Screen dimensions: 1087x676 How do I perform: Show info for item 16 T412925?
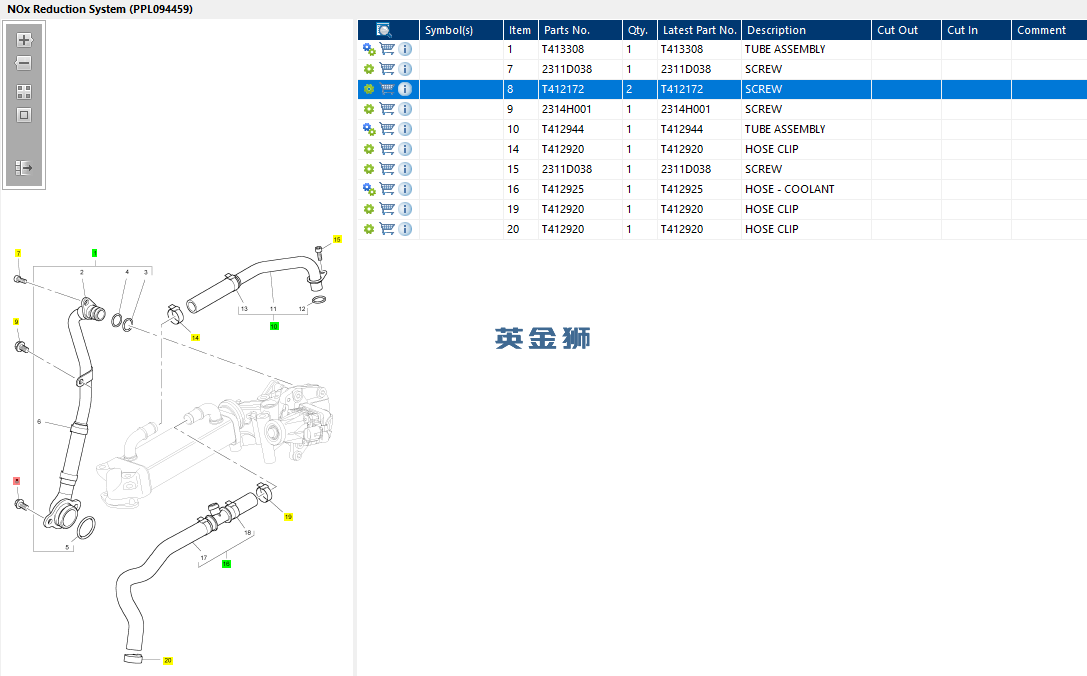406,189
